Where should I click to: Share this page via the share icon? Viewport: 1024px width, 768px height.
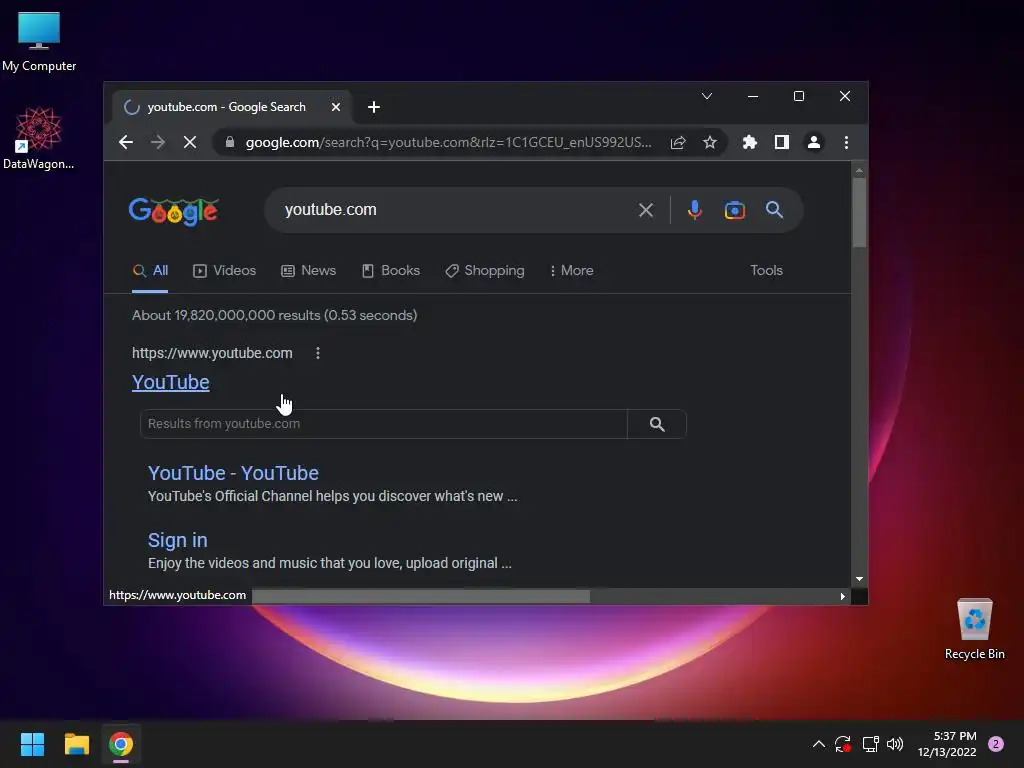(678, 142)
